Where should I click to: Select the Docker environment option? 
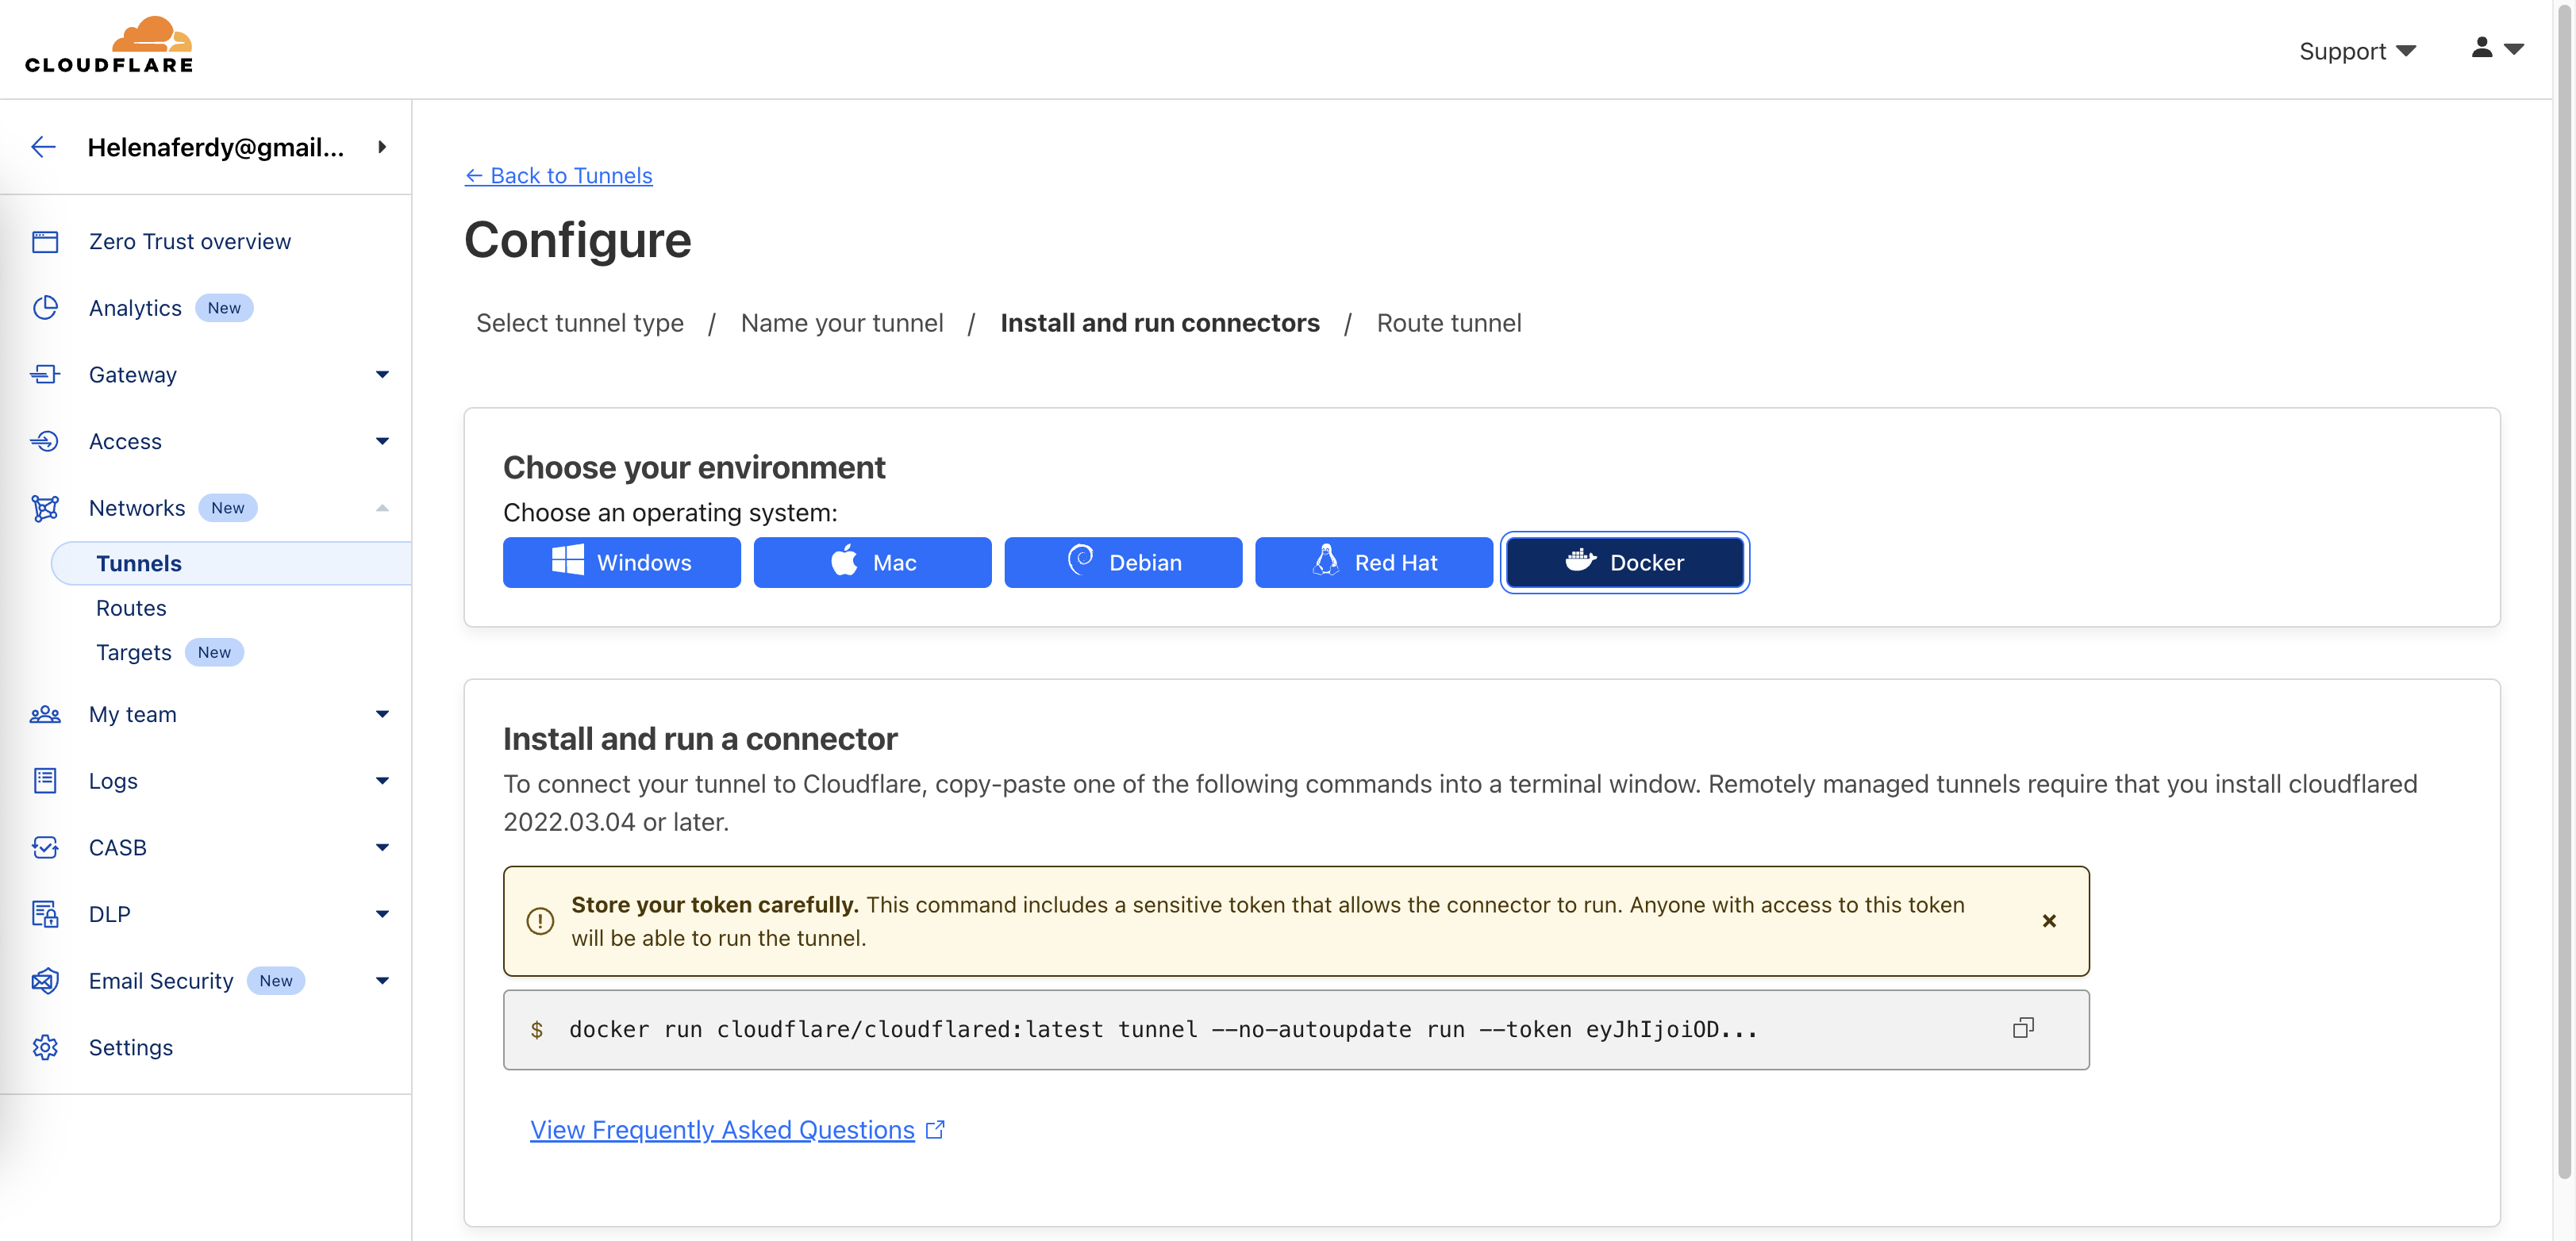[1624, 562]
